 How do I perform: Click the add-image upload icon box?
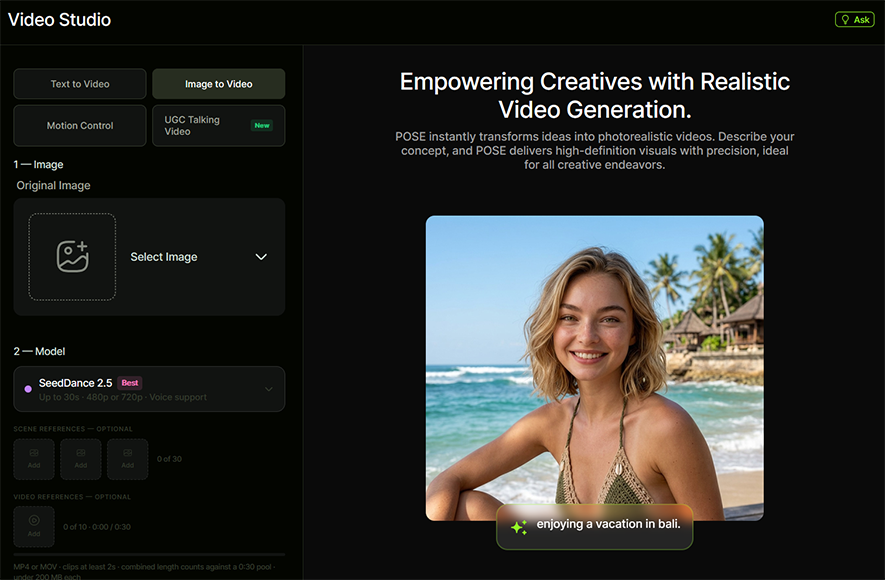click(72, 257)
